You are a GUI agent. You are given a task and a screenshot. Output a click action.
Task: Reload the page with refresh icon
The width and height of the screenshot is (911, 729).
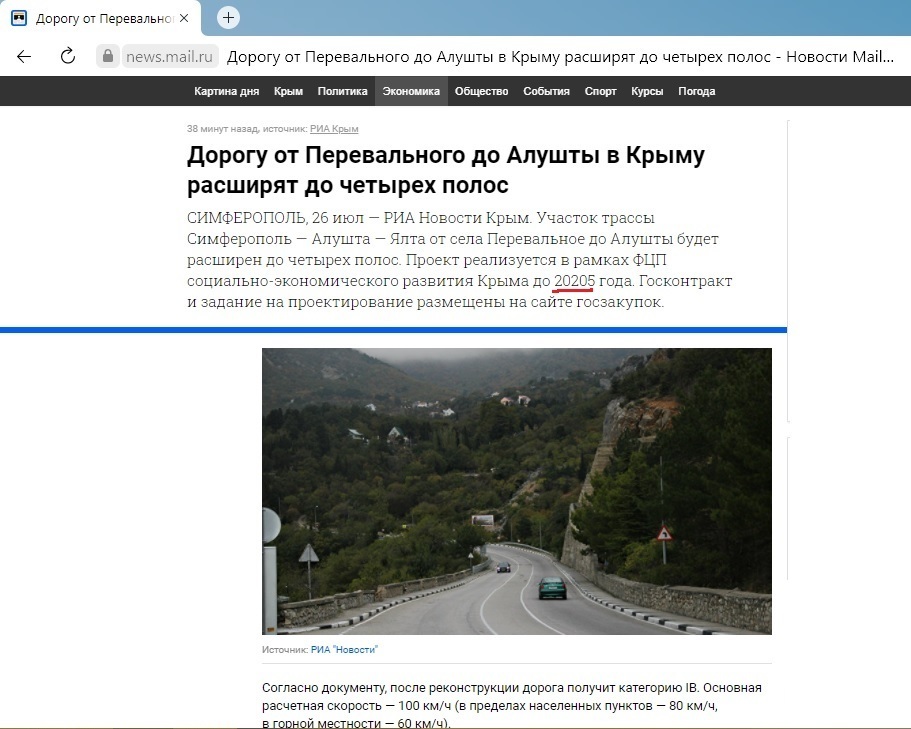[x=68, y=56]
